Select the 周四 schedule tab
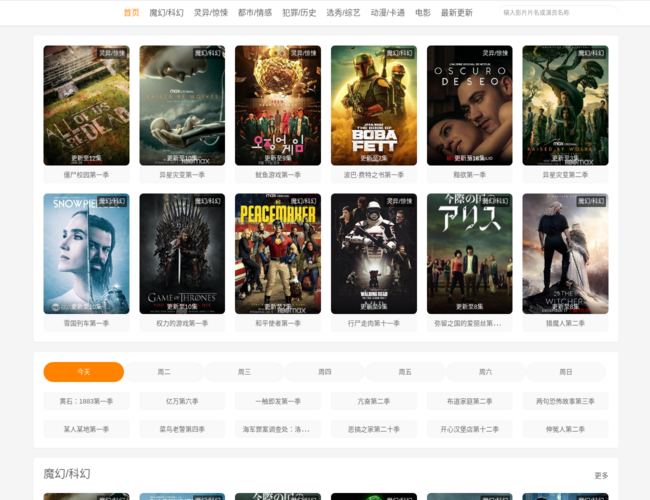This screenshot has width=650, height=500. [x=325, y=372]
